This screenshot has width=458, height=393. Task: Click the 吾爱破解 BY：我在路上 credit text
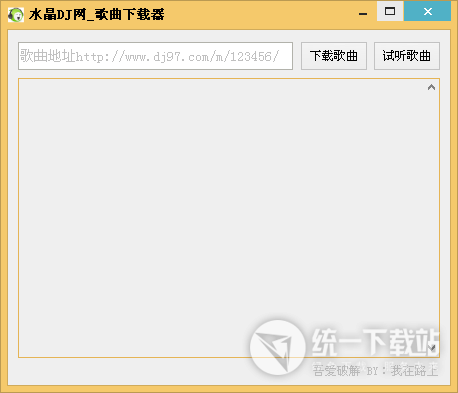375,370
